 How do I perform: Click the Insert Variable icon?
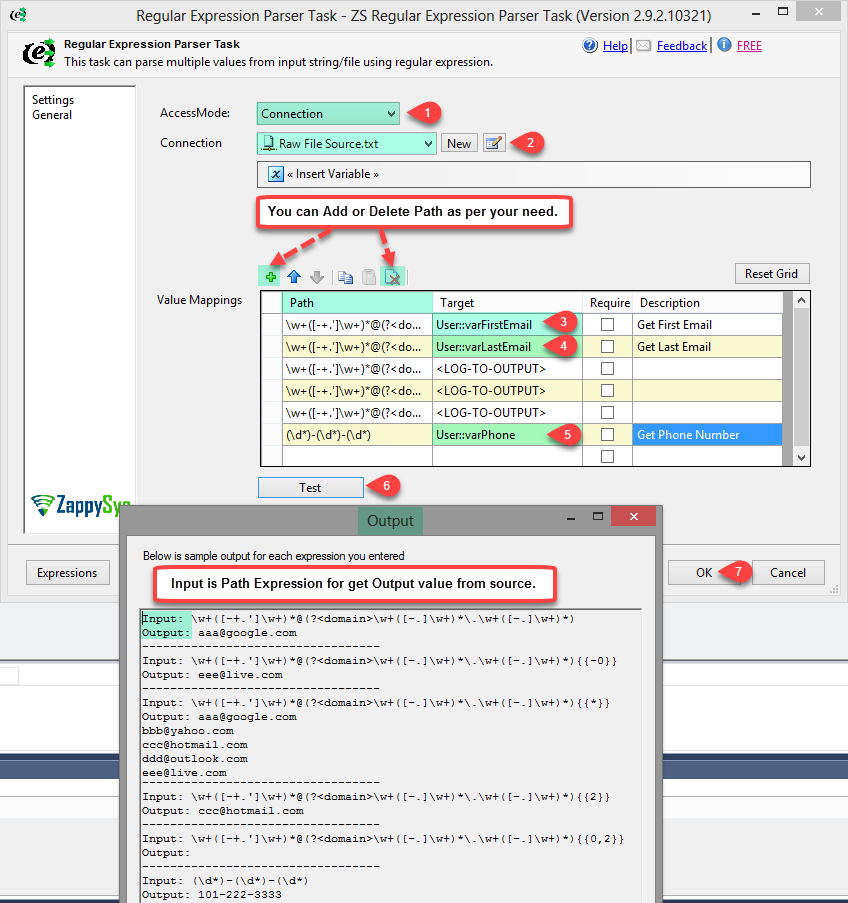coord(276,174)
